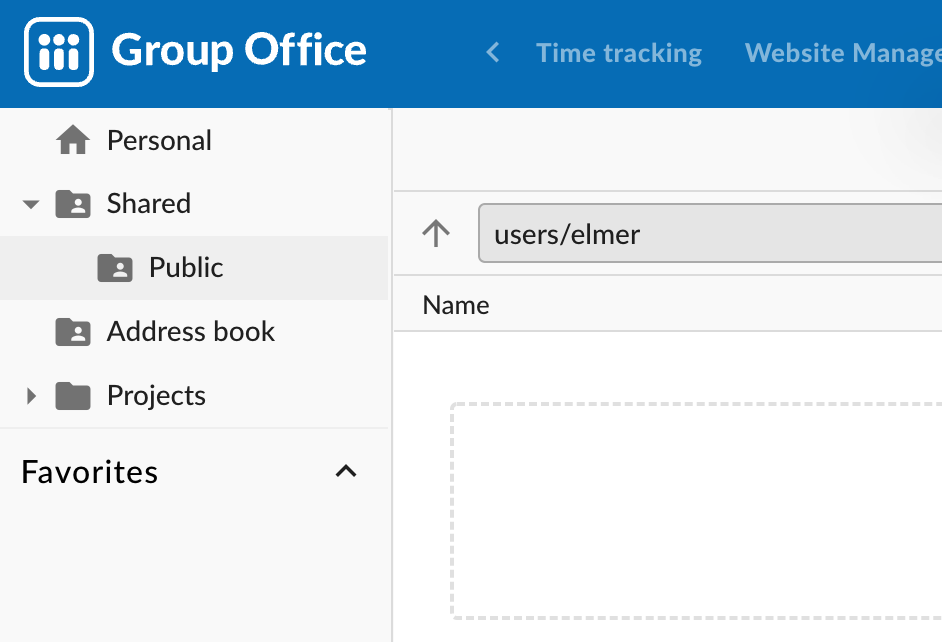Open the Website Manager tab
The image size is (942, 642).
[x=843, y=53]
